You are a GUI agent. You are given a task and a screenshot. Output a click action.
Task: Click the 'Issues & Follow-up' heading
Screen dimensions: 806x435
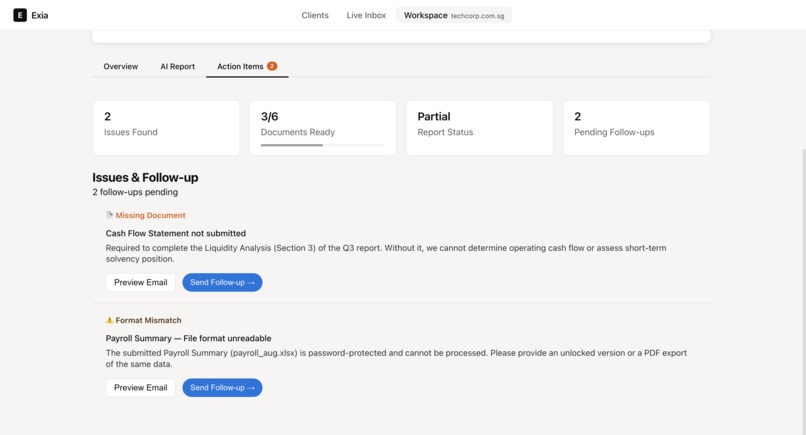click(145, 177)
